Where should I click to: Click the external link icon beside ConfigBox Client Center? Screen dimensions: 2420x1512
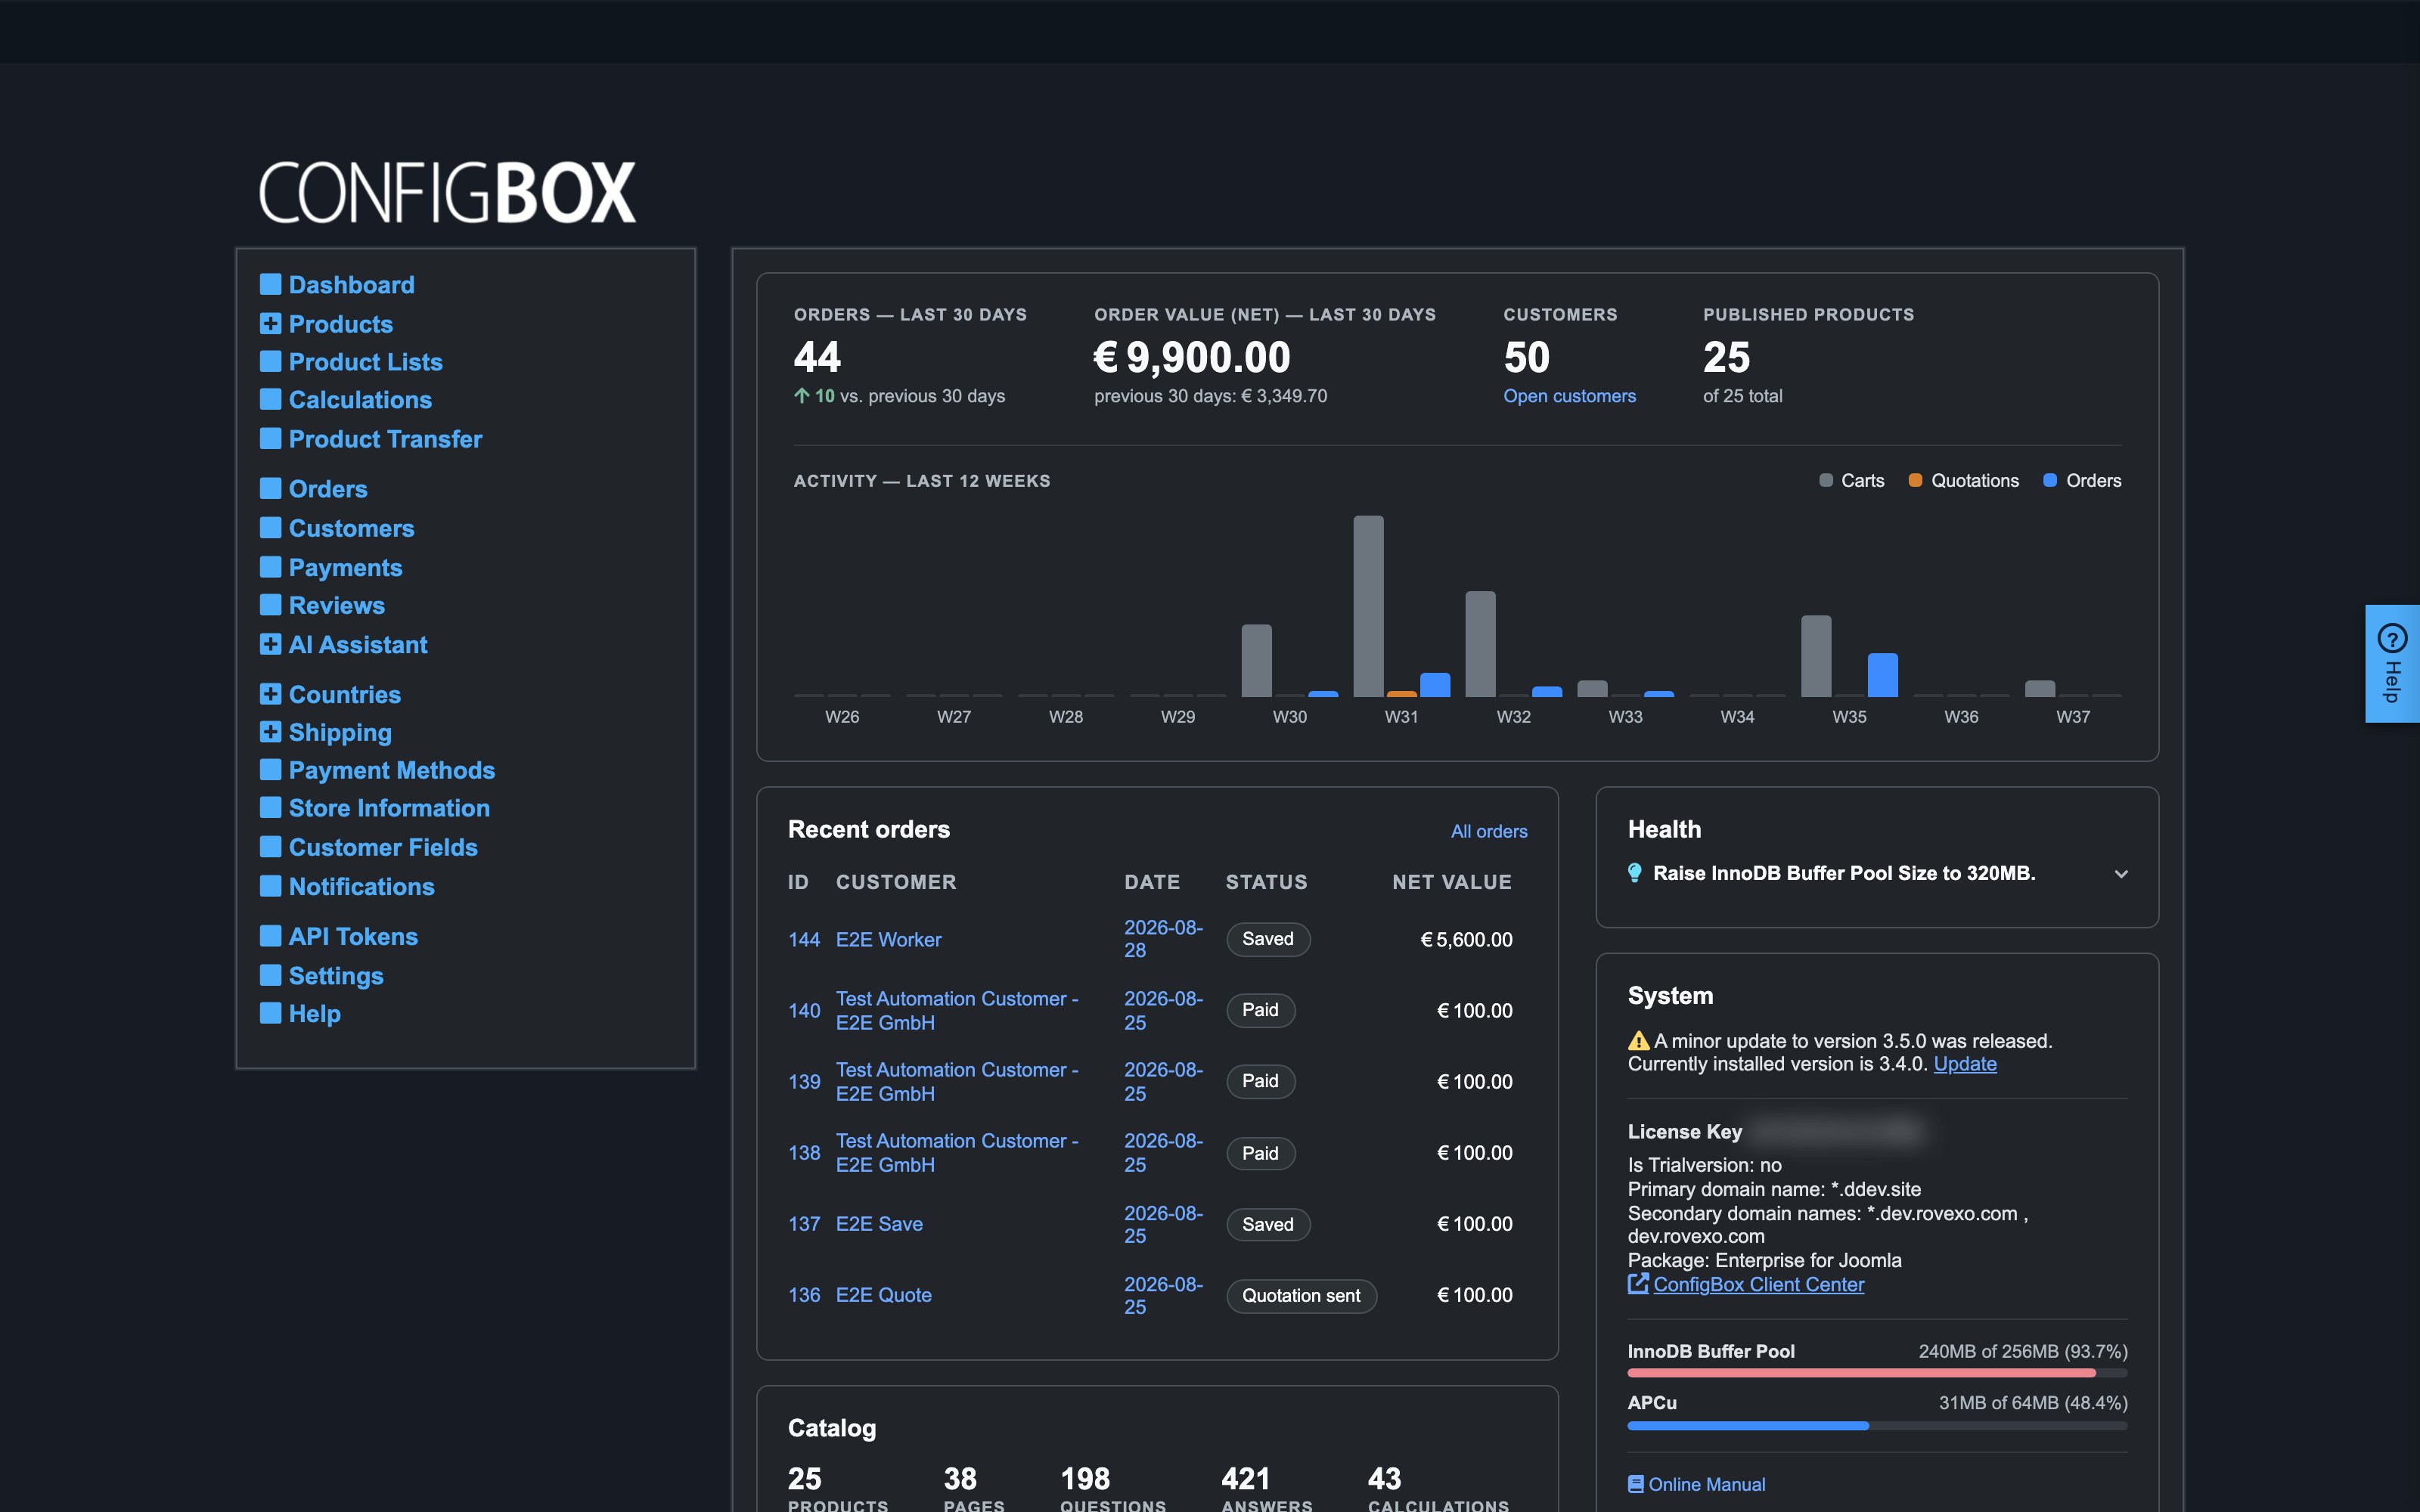[x=1638, y=1284]
